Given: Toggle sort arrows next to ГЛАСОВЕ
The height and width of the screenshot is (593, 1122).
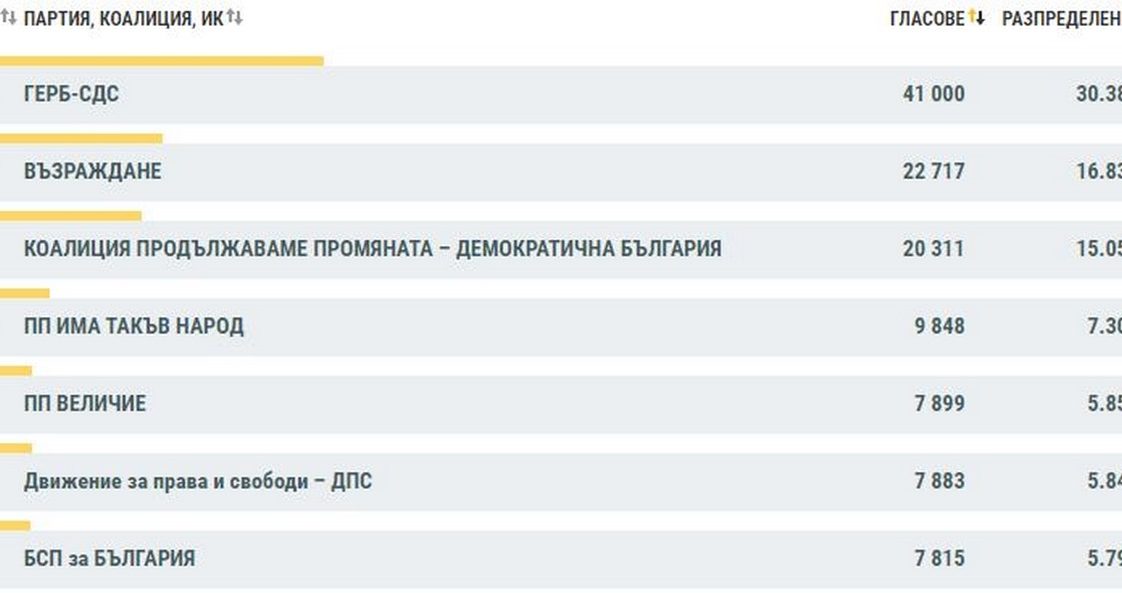Looking at the screenshot, I should [x=976, y=18].
